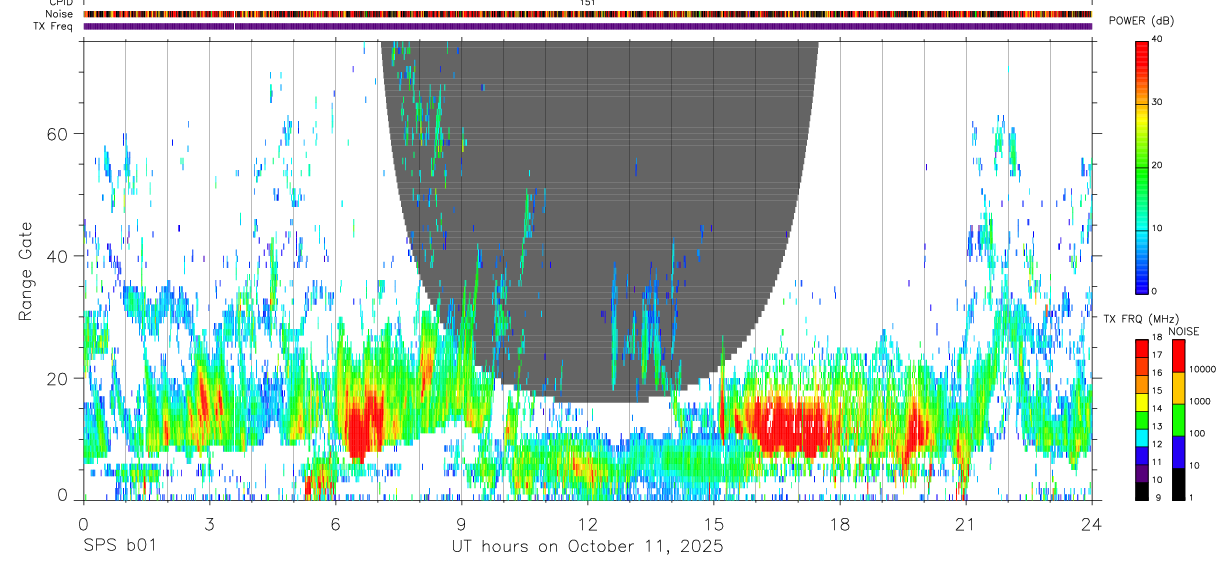Click the '12' tick on UT hours axis

coord(588,522)
